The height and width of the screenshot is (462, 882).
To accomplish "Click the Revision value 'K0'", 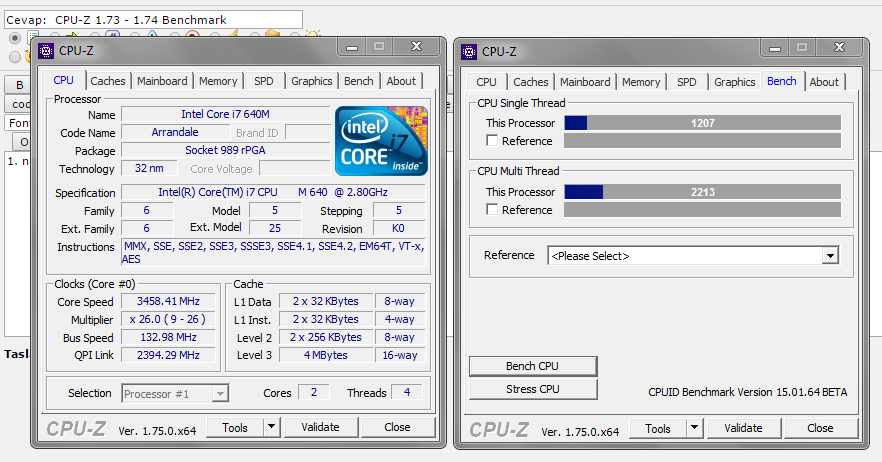I will click(398, 228).
